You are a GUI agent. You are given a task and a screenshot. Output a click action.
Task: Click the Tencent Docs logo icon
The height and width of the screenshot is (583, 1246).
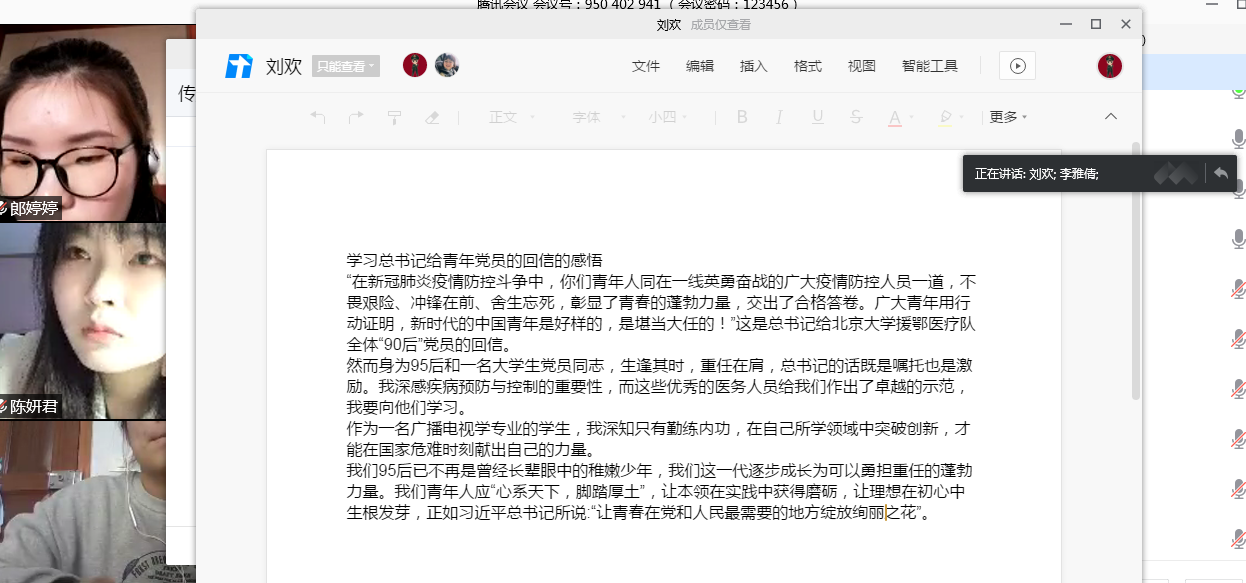(239, 66)
